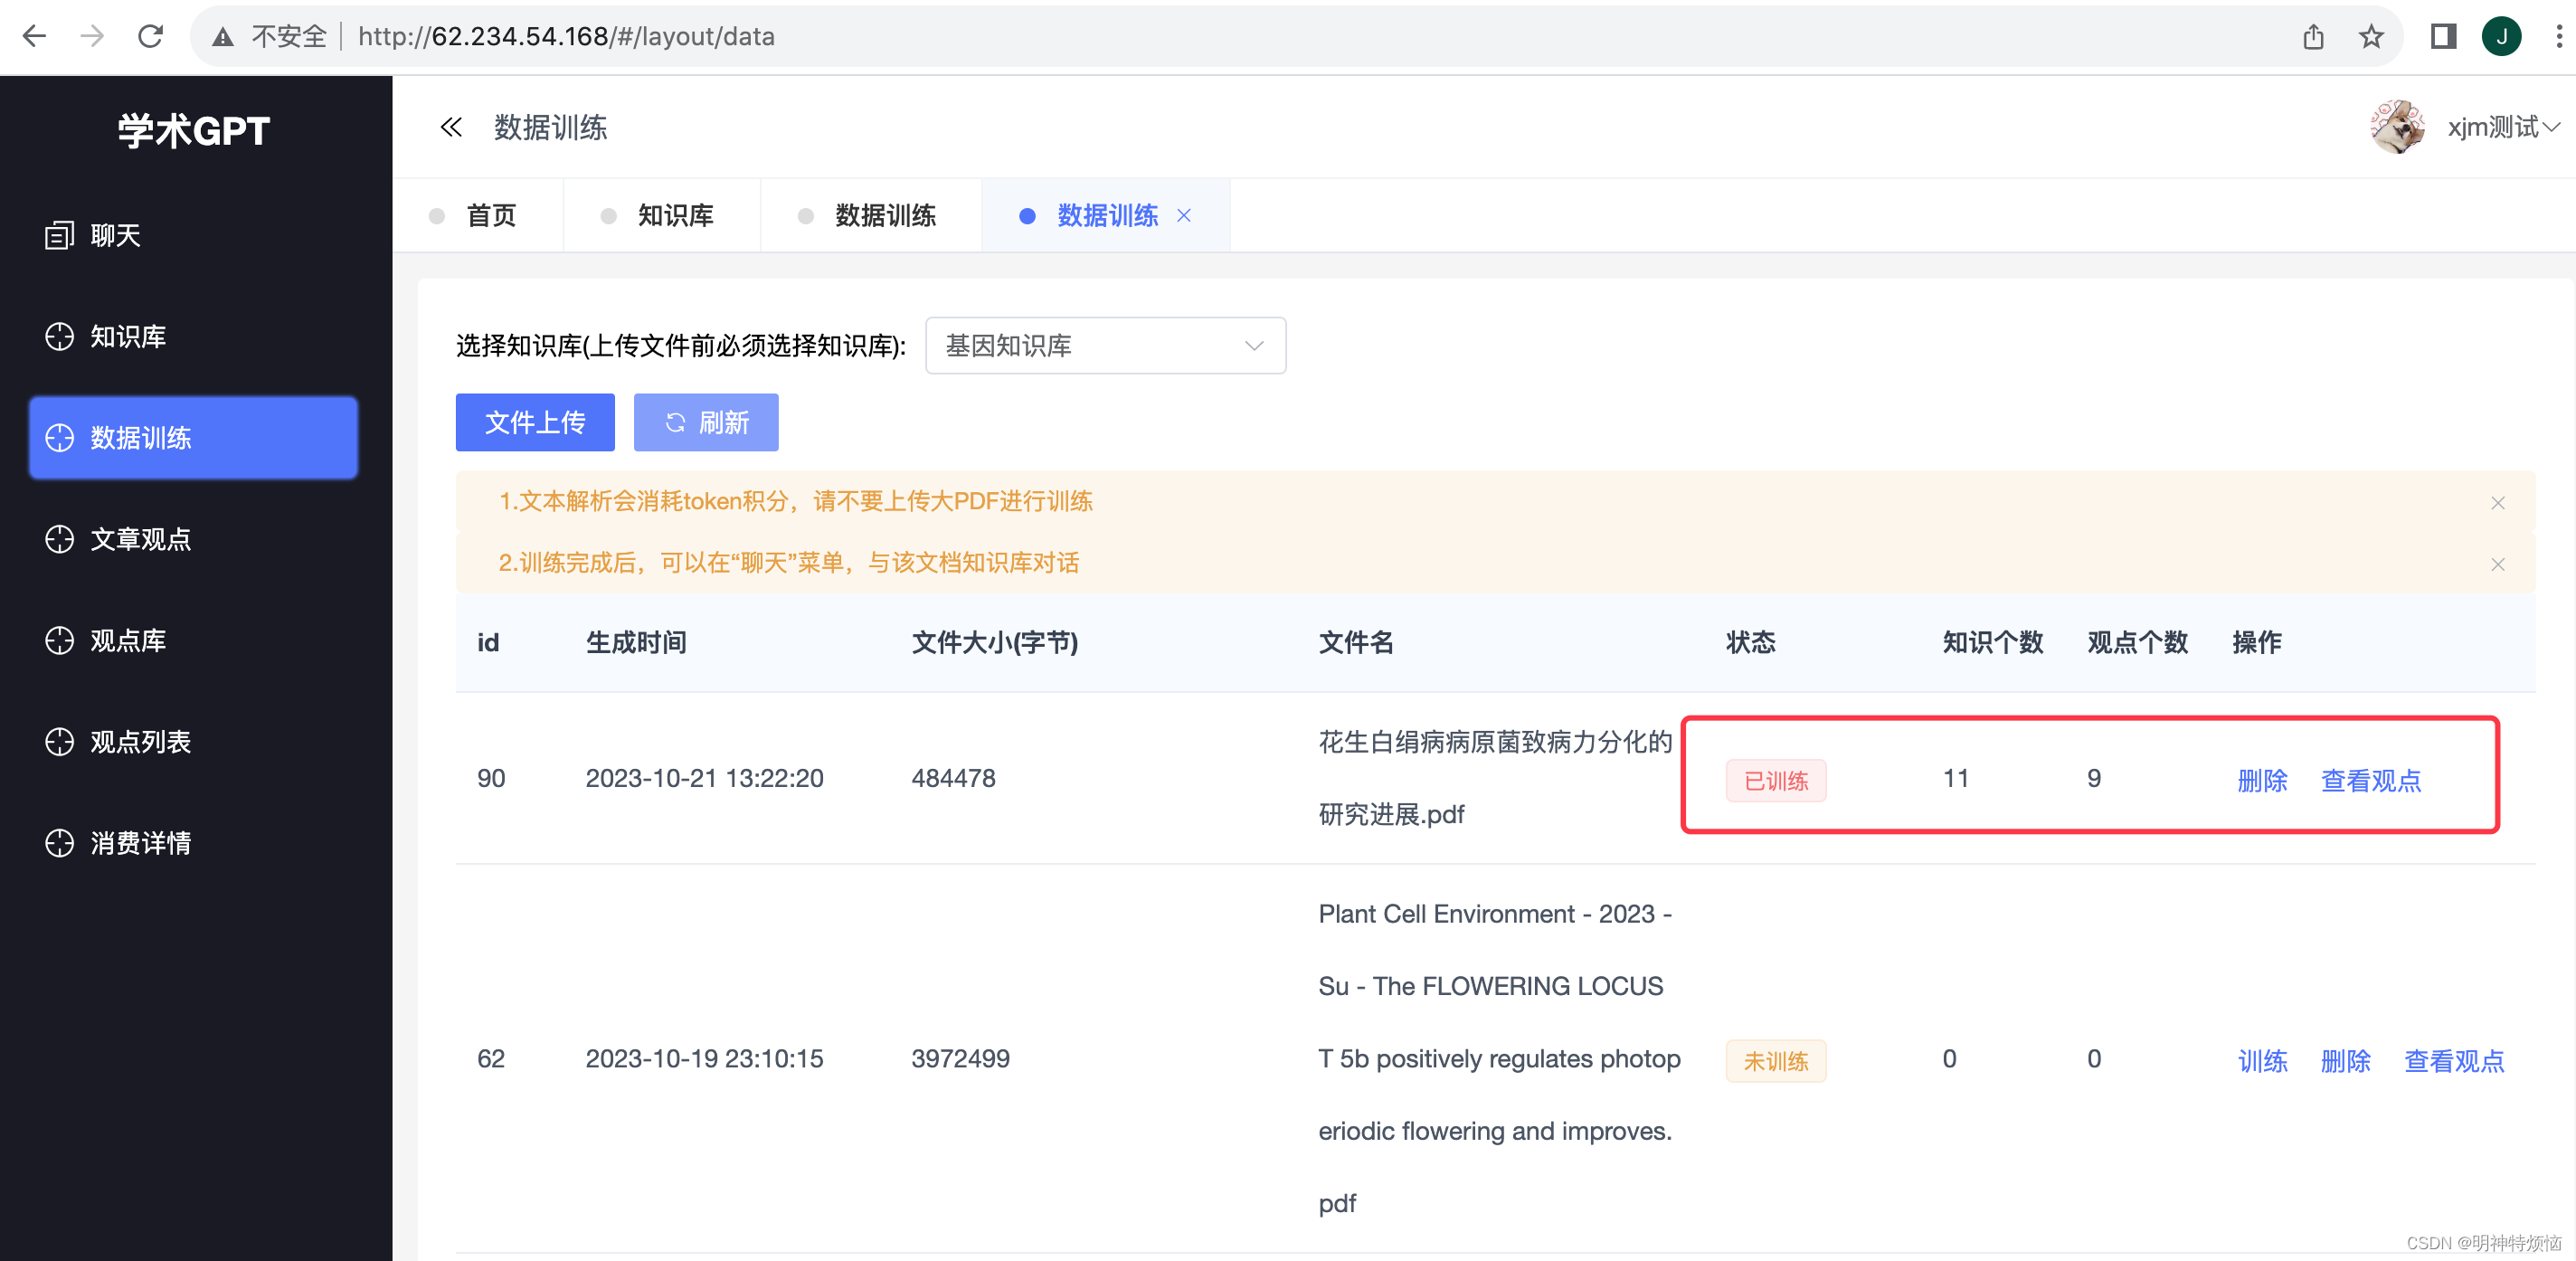Click the browser share icon
The width and height of the screenshot is (2576, 1261).
[2313, 37]
